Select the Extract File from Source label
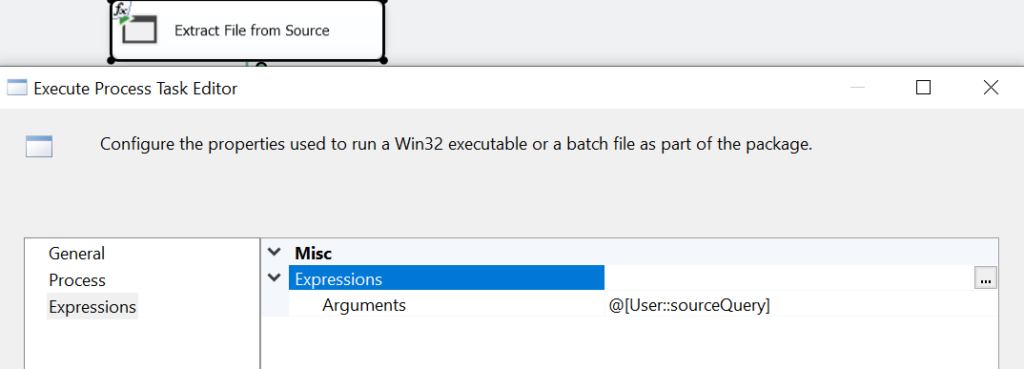 pyautogui.click(x=252, y=31)
